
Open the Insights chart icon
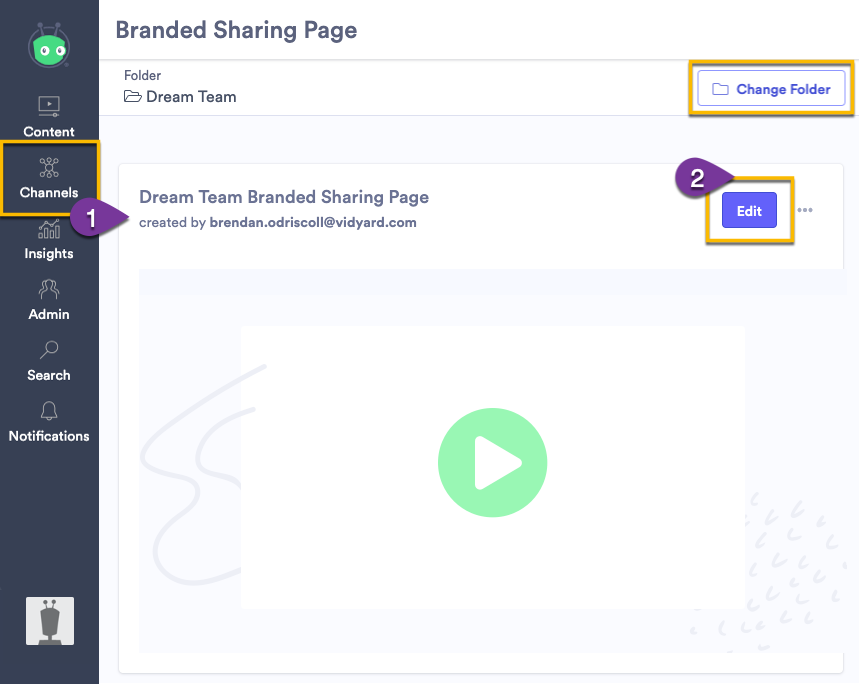click(x=49, y=229)
